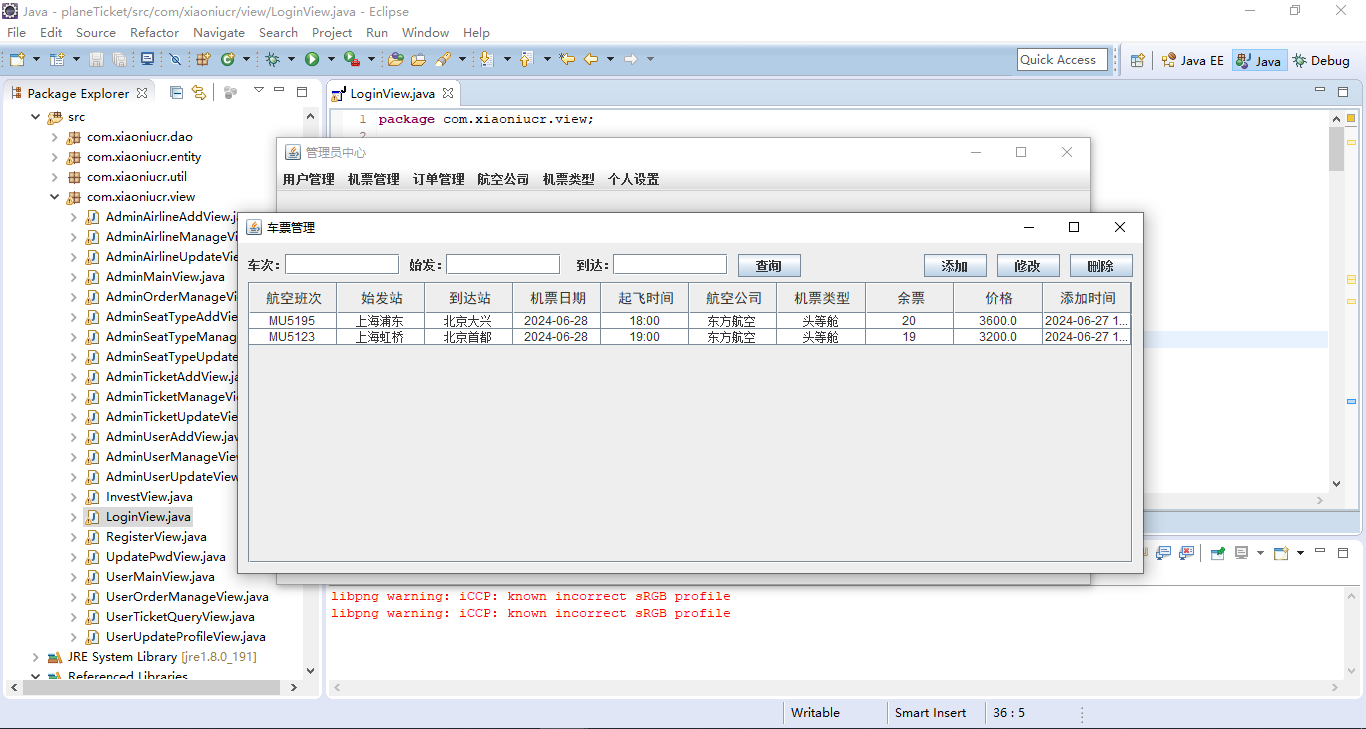
Task: Click the 到达 input field
Action: click(670, 264)
